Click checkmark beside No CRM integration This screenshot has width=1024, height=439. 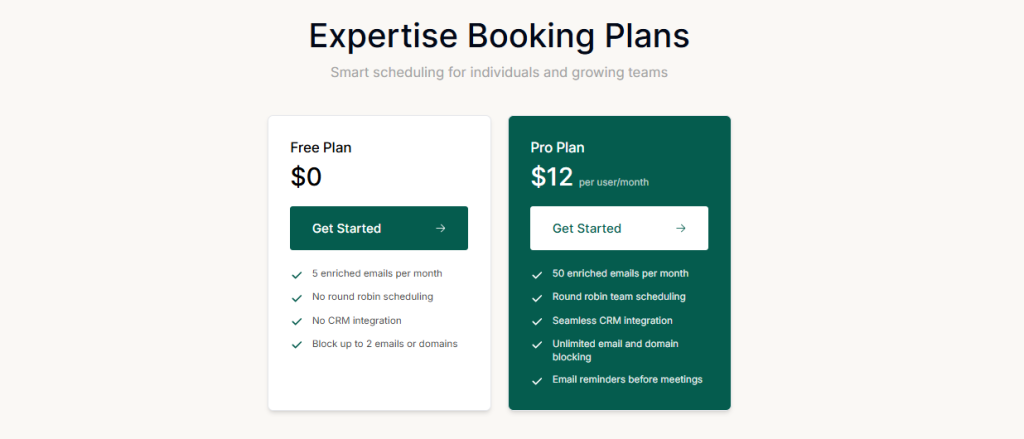pyautogui.click(x=297, y=321)
